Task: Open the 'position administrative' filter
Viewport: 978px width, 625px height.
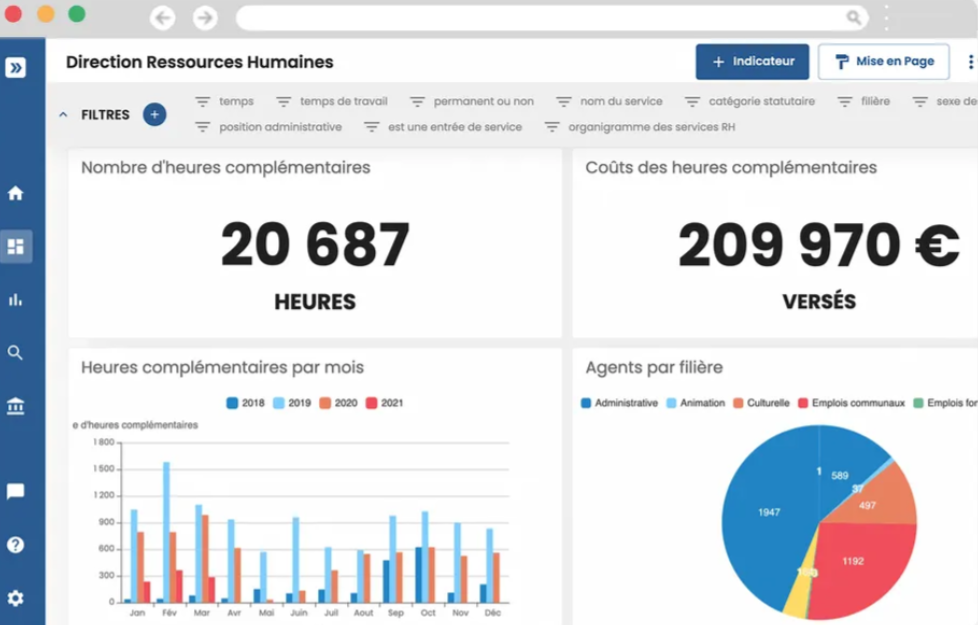Action: (269, 127)
